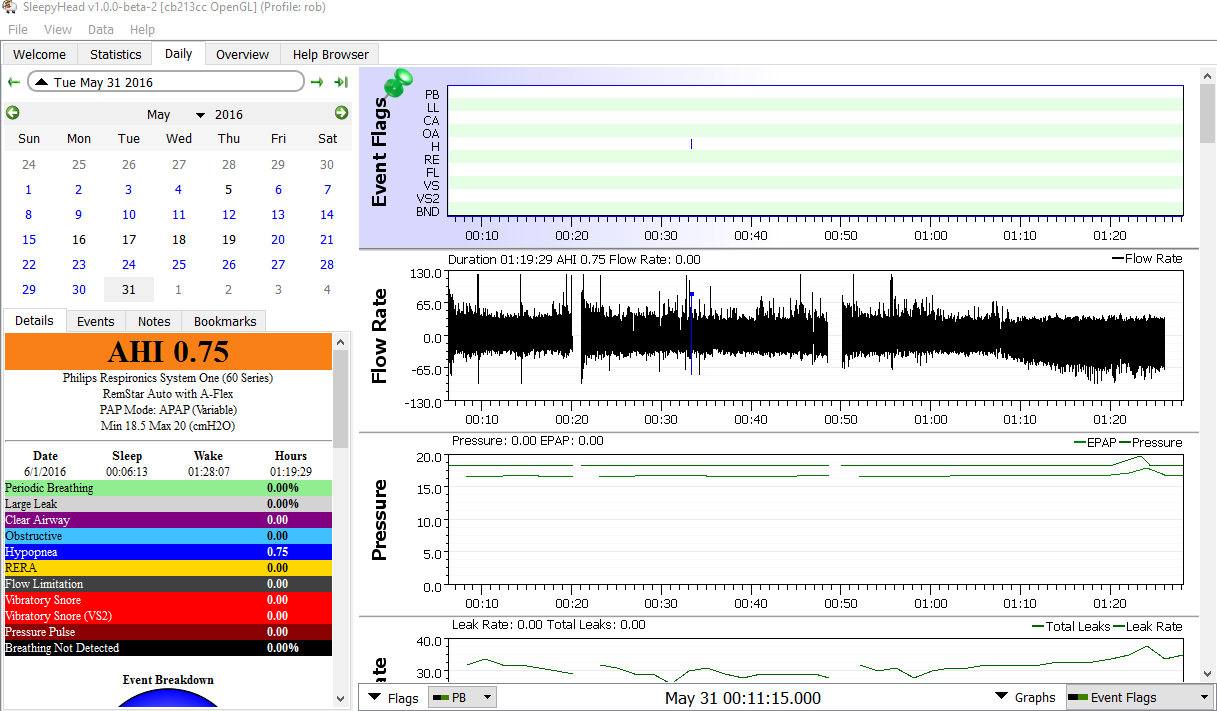Open the PB flags dropdown

(461, 697)
